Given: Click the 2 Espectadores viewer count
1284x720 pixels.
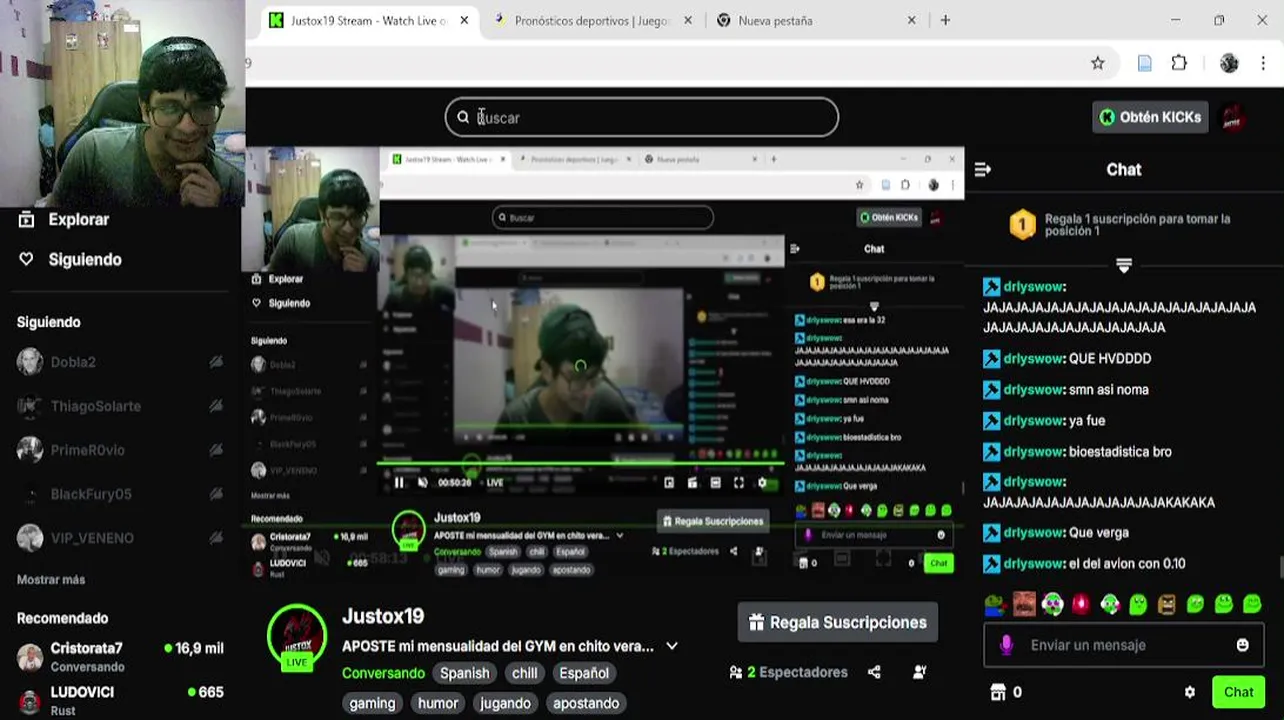Looking at the screenshot, I should click(x=789, y=672).
